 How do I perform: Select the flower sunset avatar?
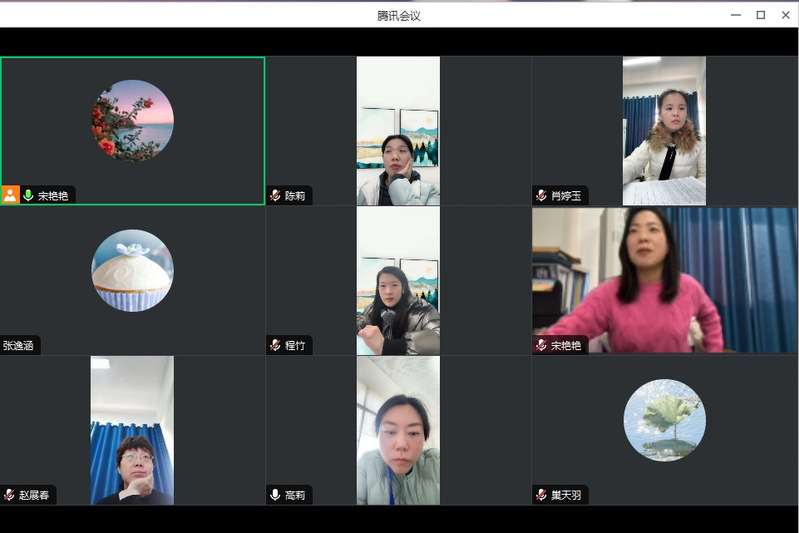[132, 121]
